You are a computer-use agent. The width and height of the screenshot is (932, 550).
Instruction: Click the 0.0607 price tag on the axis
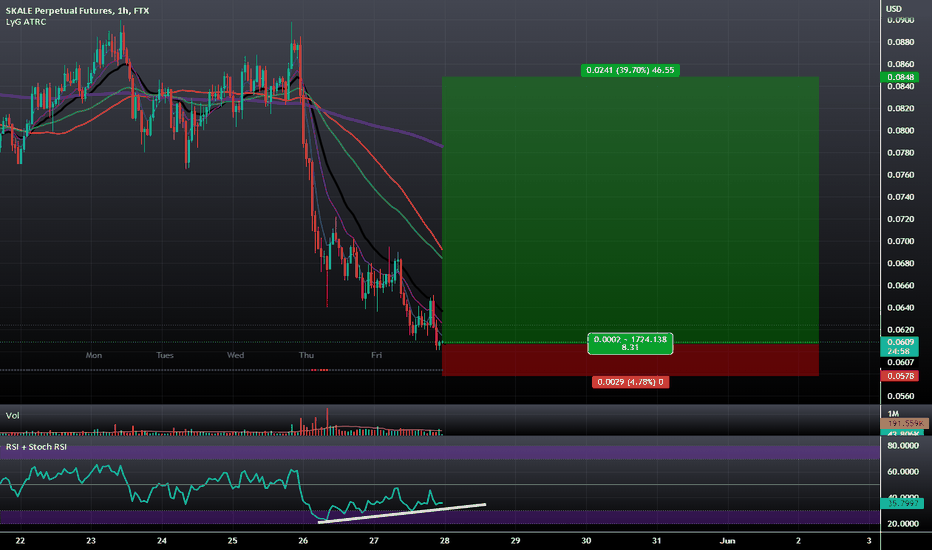click(x=900, y=362)
